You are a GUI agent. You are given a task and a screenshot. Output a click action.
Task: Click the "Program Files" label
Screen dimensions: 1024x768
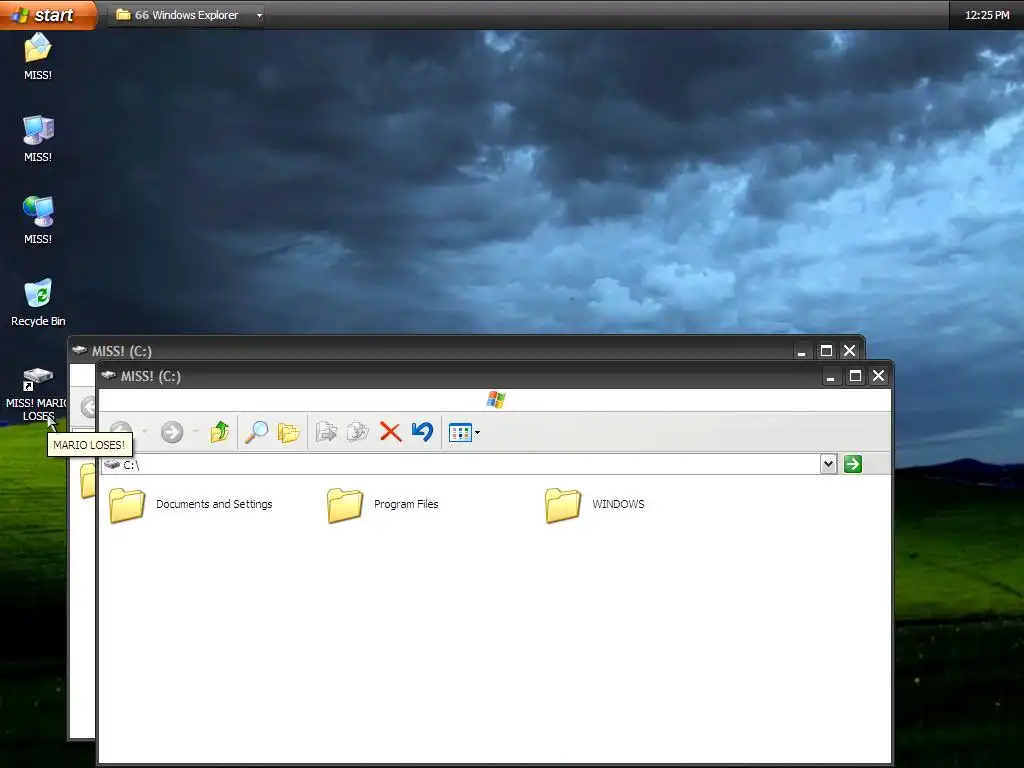406,504
